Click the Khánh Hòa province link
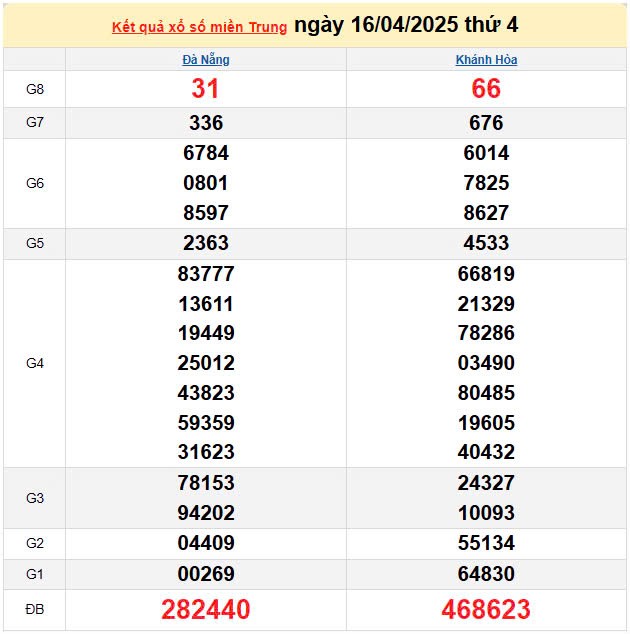 [x=486, y=60]
